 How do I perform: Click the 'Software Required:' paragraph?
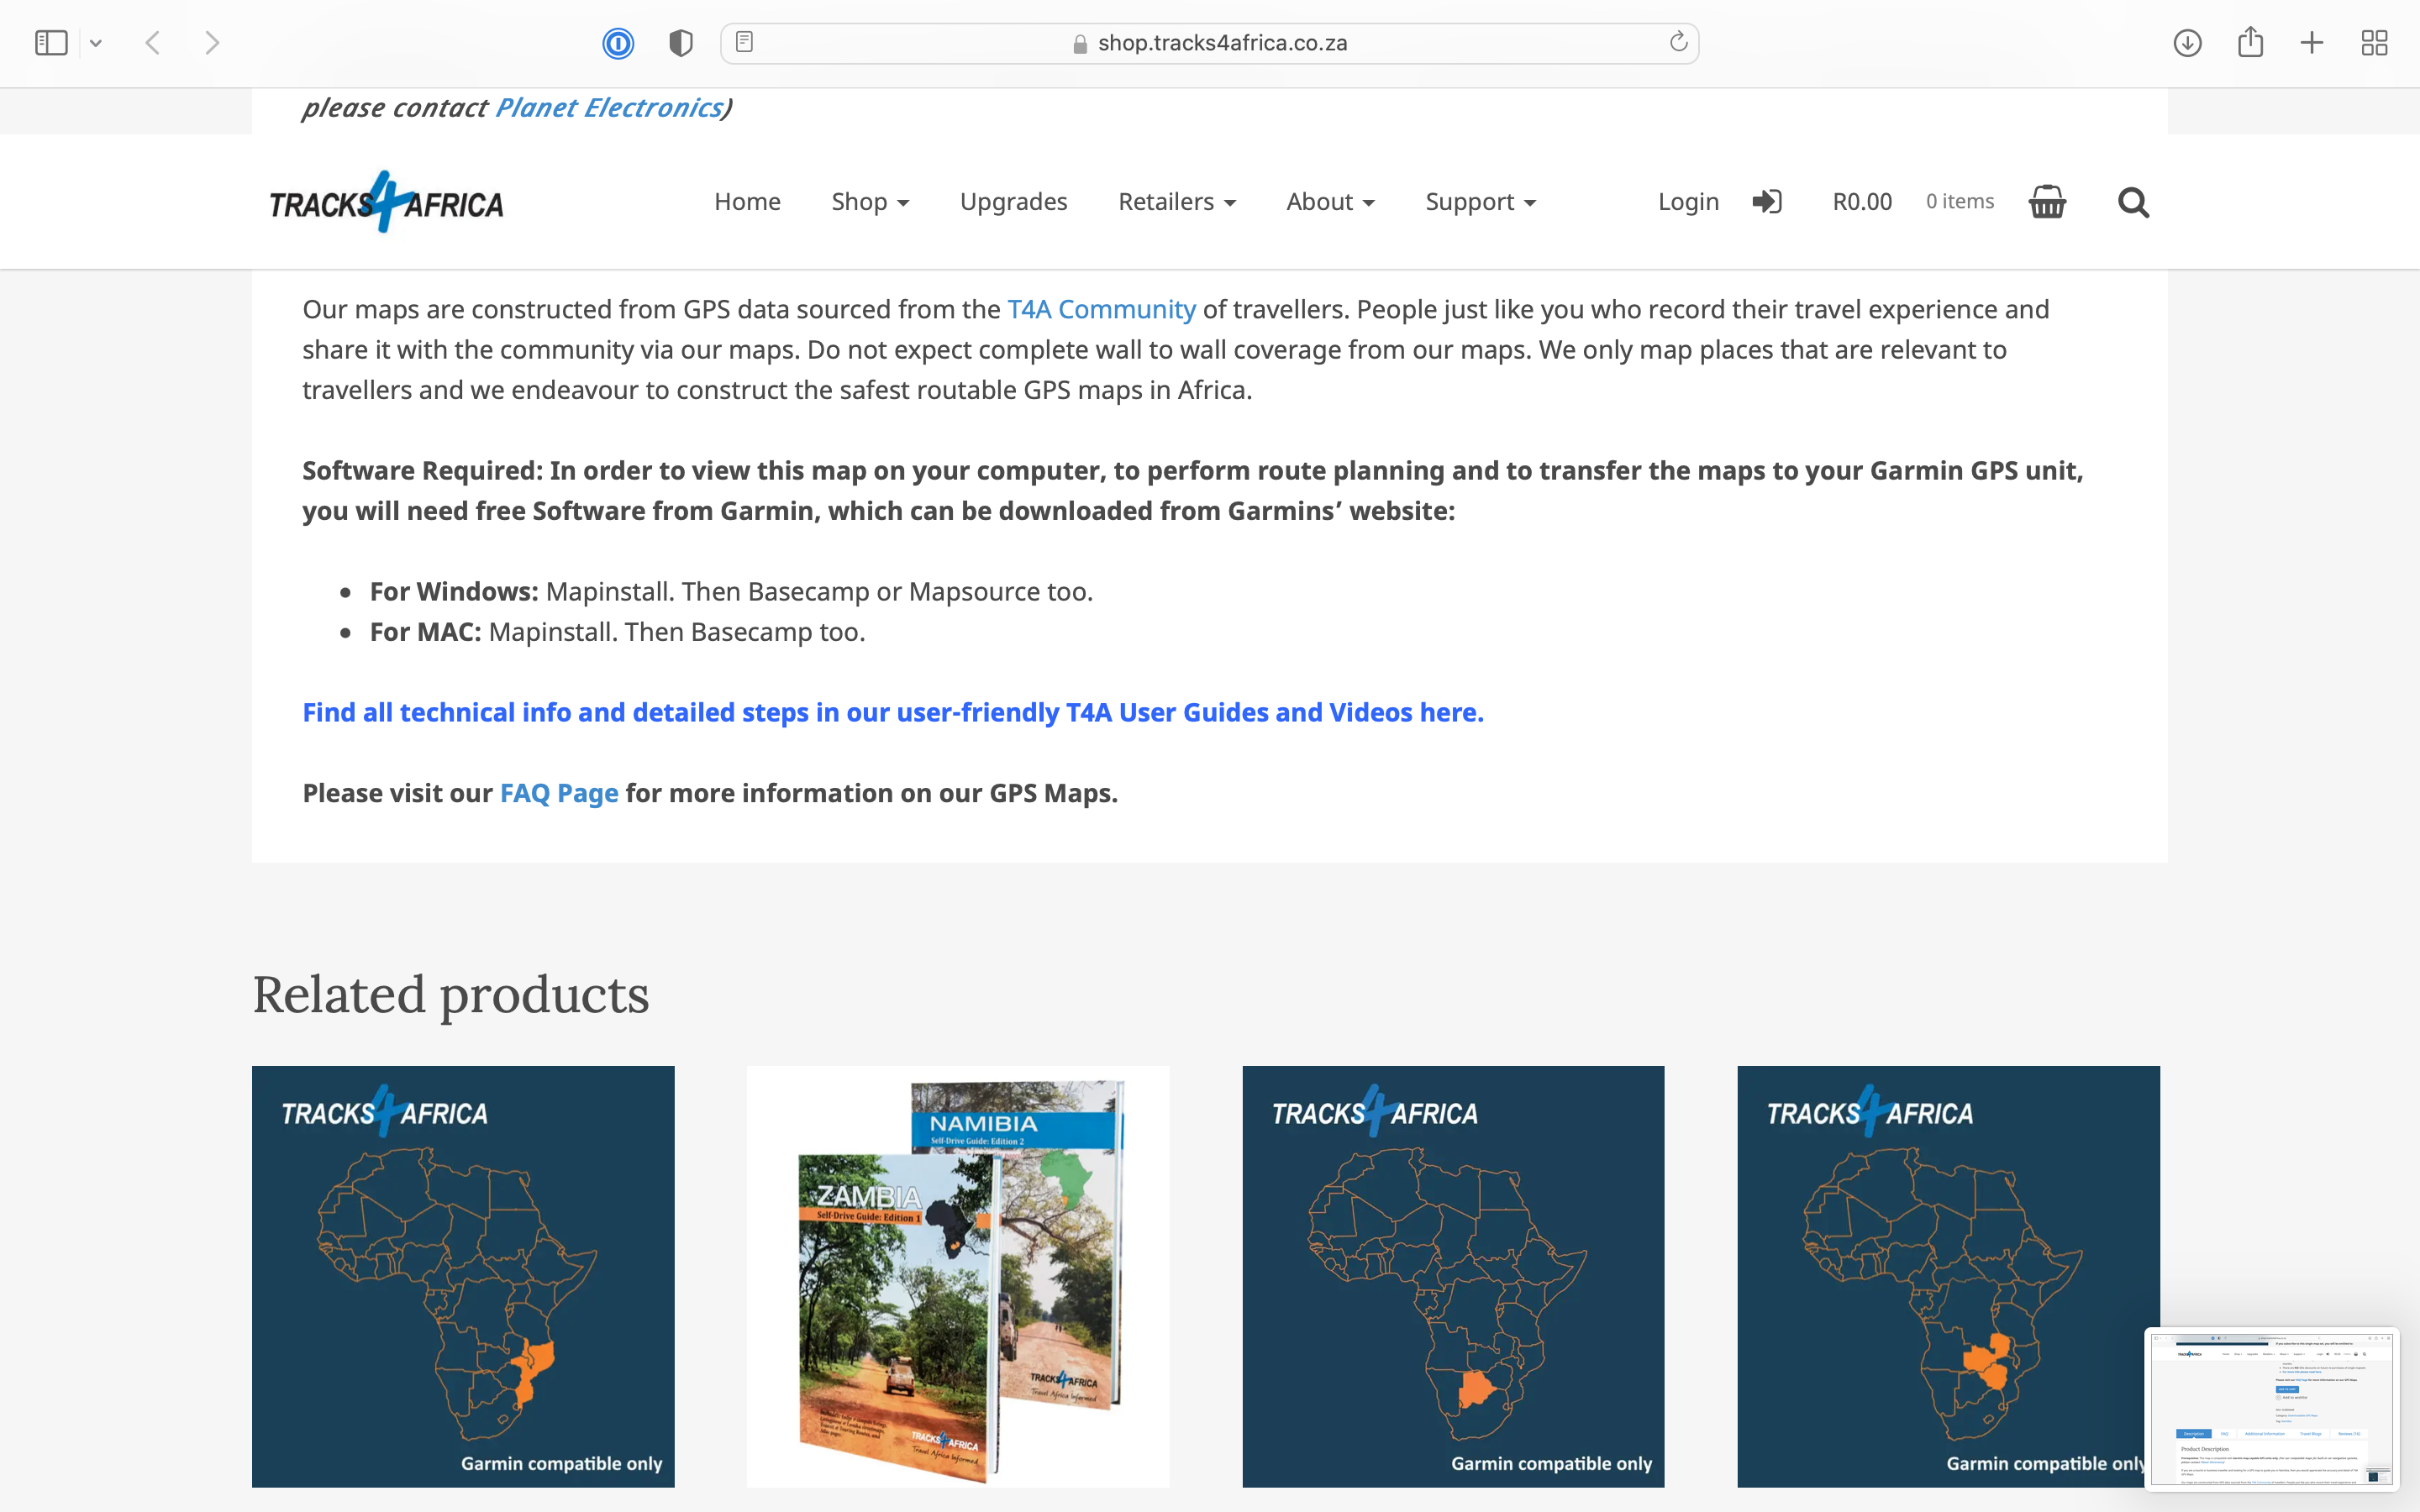click(1193, 490)
